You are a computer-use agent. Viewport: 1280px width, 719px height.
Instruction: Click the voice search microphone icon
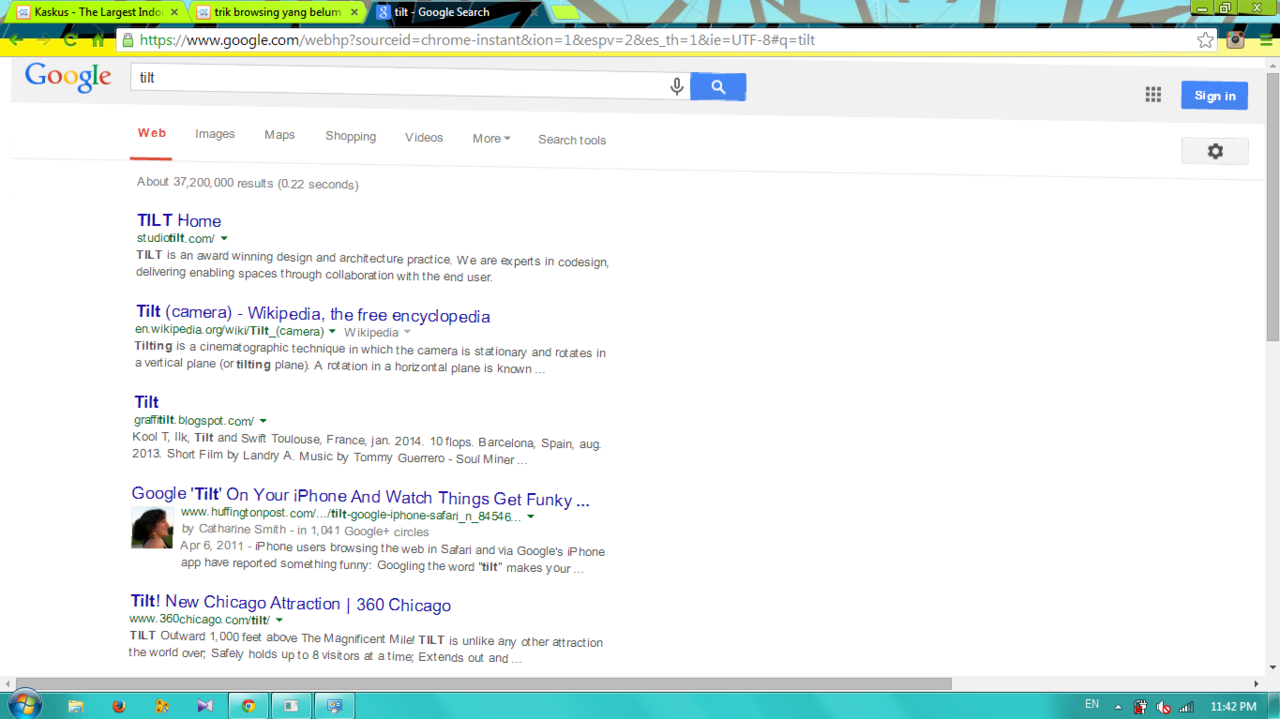click(x=677, y=87)
